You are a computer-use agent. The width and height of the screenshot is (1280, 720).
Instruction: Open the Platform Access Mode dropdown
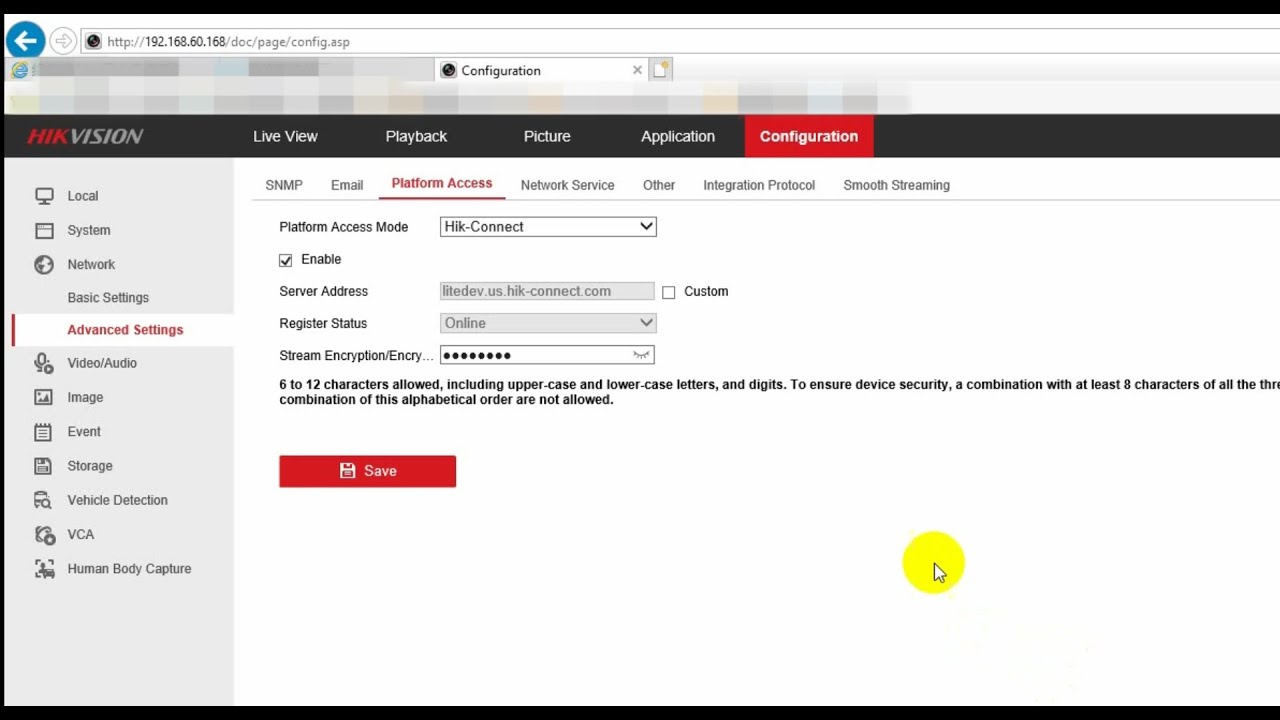(x=548, y=227)
